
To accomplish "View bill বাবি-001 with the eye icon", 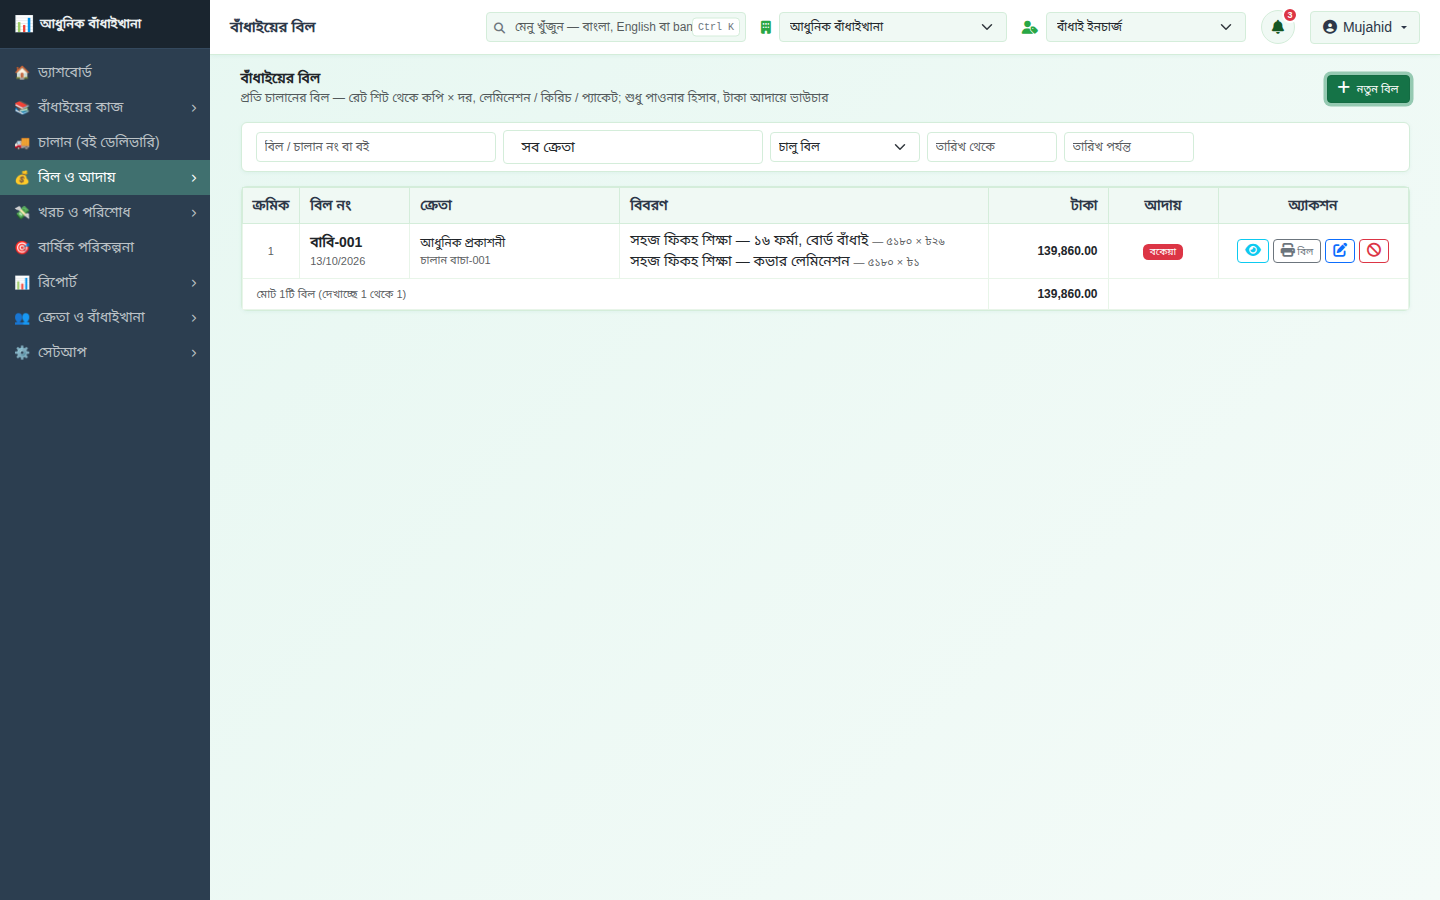I will pyautogui.click(x=1253, y=251).
